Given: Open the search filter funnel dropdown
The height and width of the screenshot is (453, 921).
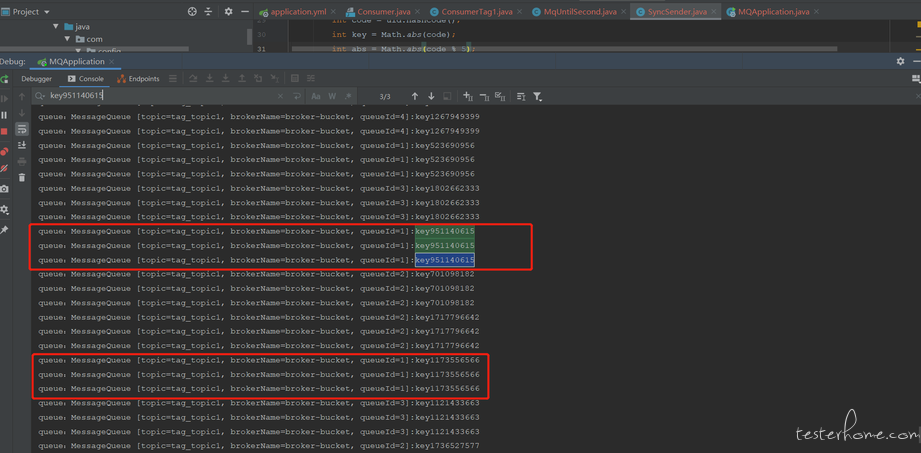Looking at the screenshot, I should coord(537,96).
